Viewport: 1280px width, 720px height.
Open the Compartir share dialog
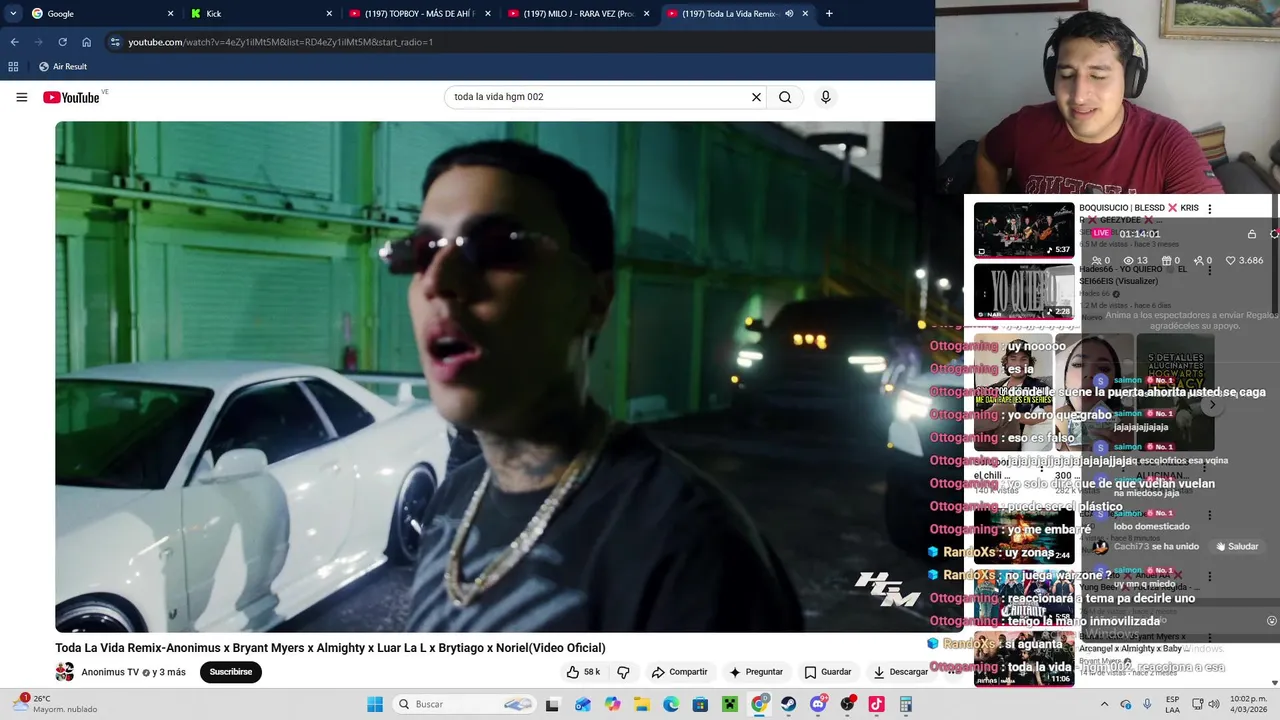[x=679, y=672]
